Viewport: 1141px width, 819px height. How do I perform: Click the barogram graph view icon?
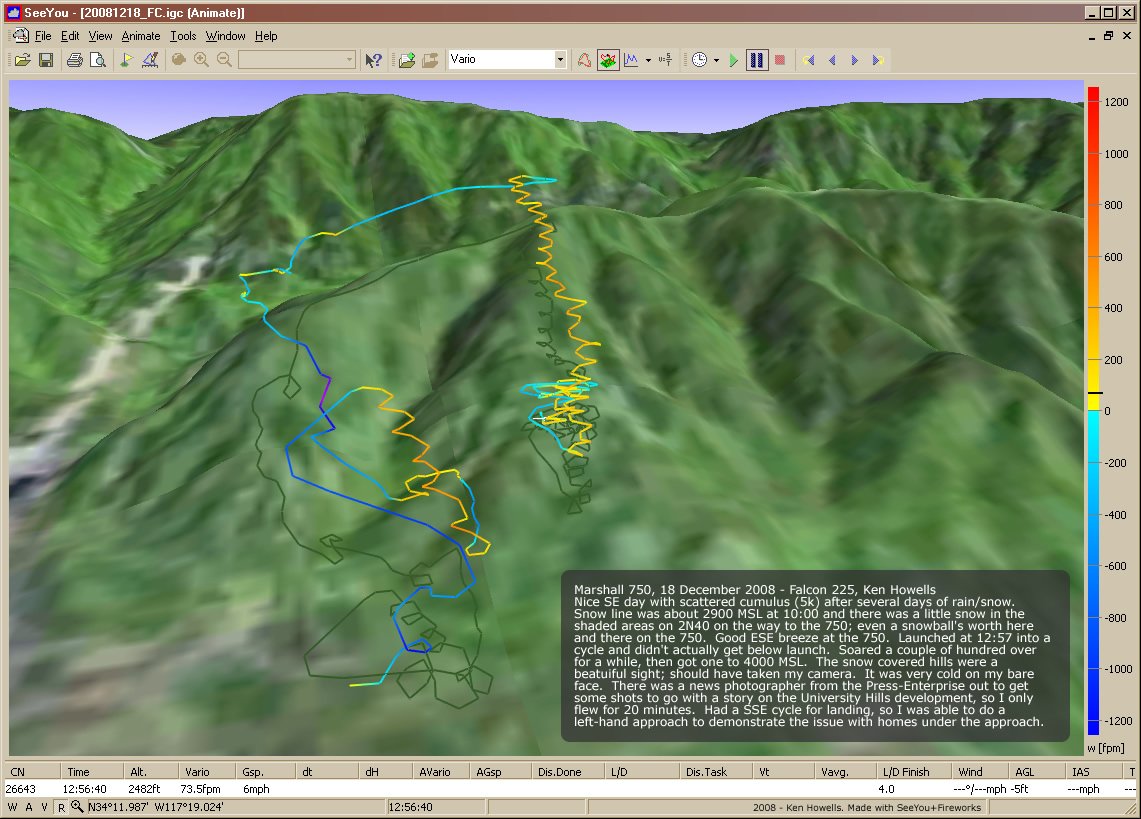click(631, 60)
